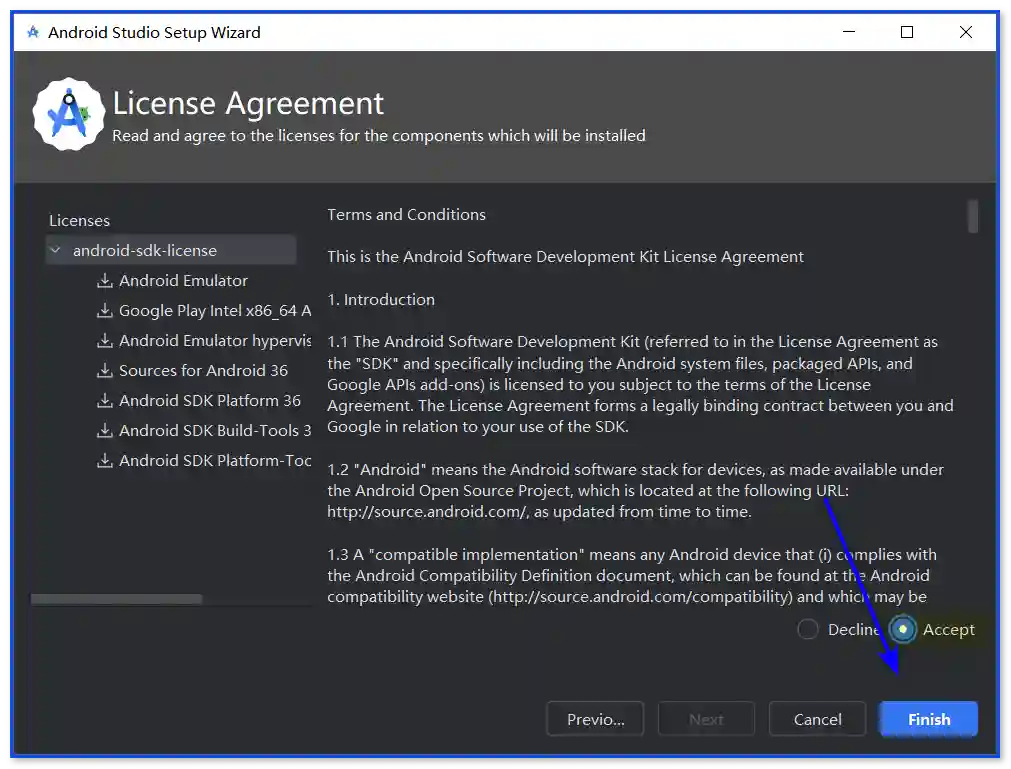The width and height of the screenshot is (1011, 769).
Task: Click the vertical scrollbar of license text
Action: tap(973, 216)
